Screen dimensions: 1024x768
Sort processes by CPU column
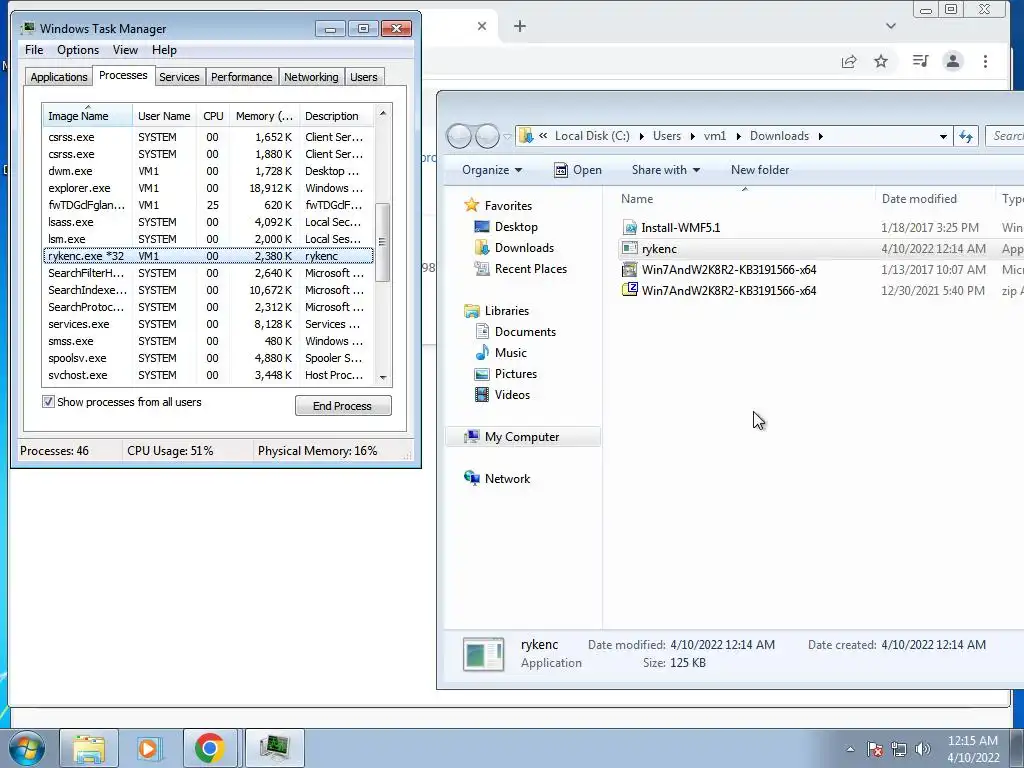pos(213,116)
